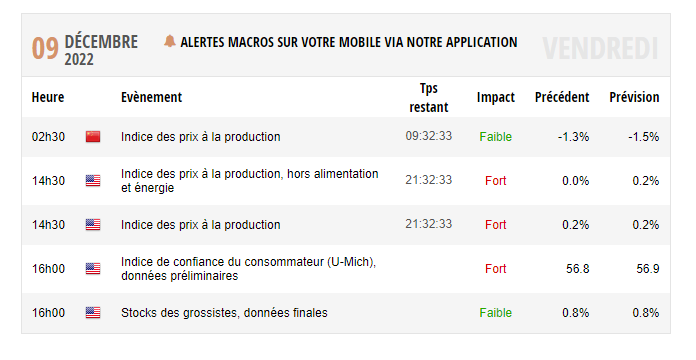This screenshot has width=696, height=360.
Task: Open the hors alimentation et énergie event
Action: click(x=249, y=181)
